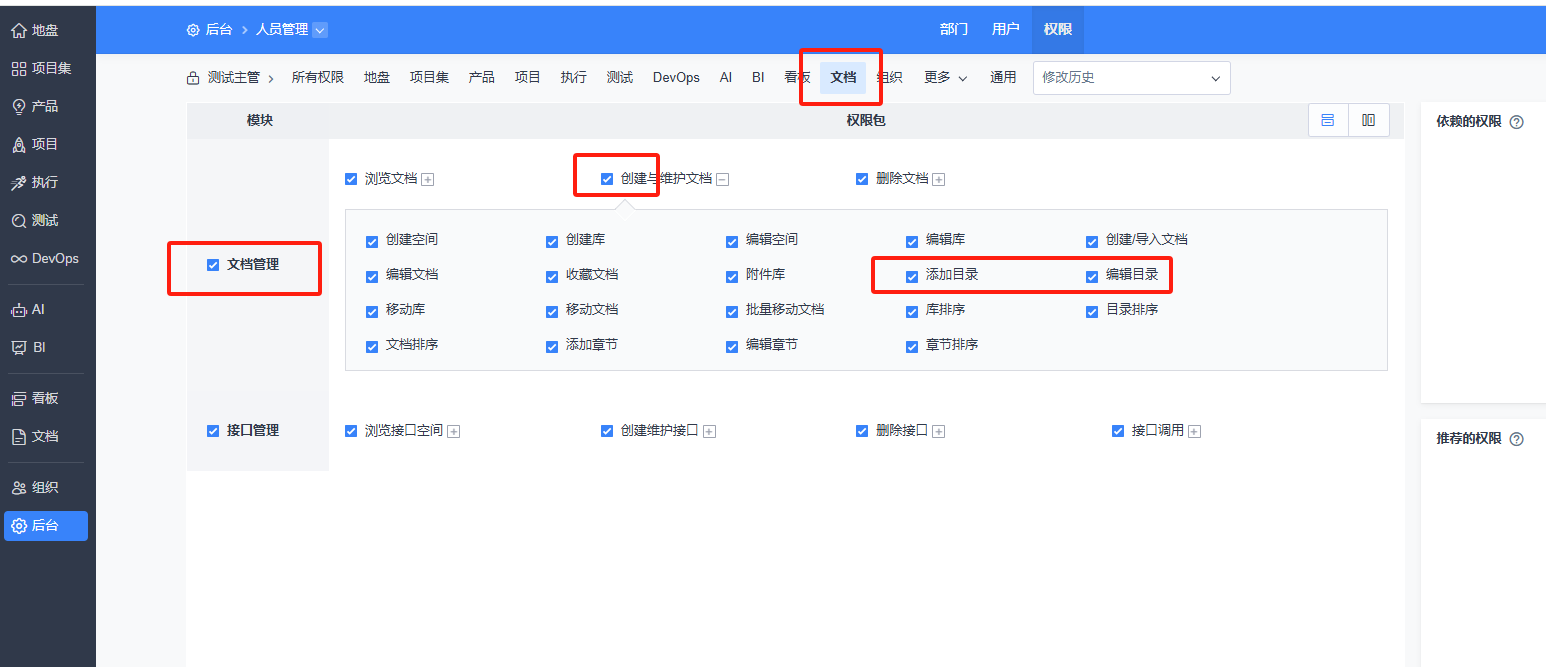Open 更多 dropdown menu
The image size is (1546, 667).
coord(945,78)
